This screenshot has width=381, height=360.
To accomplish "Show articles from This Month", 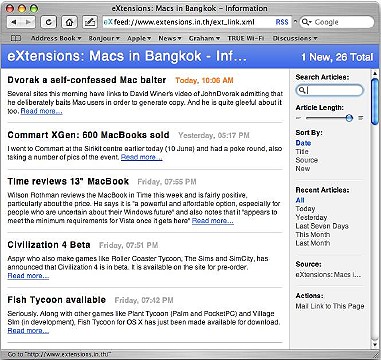I will click(313, 235).
